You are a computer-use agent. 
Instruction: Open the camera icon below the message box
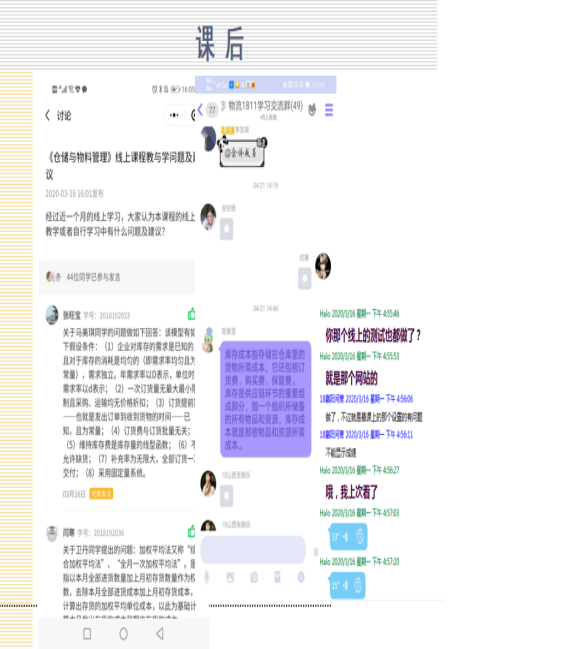click(254, 577)
